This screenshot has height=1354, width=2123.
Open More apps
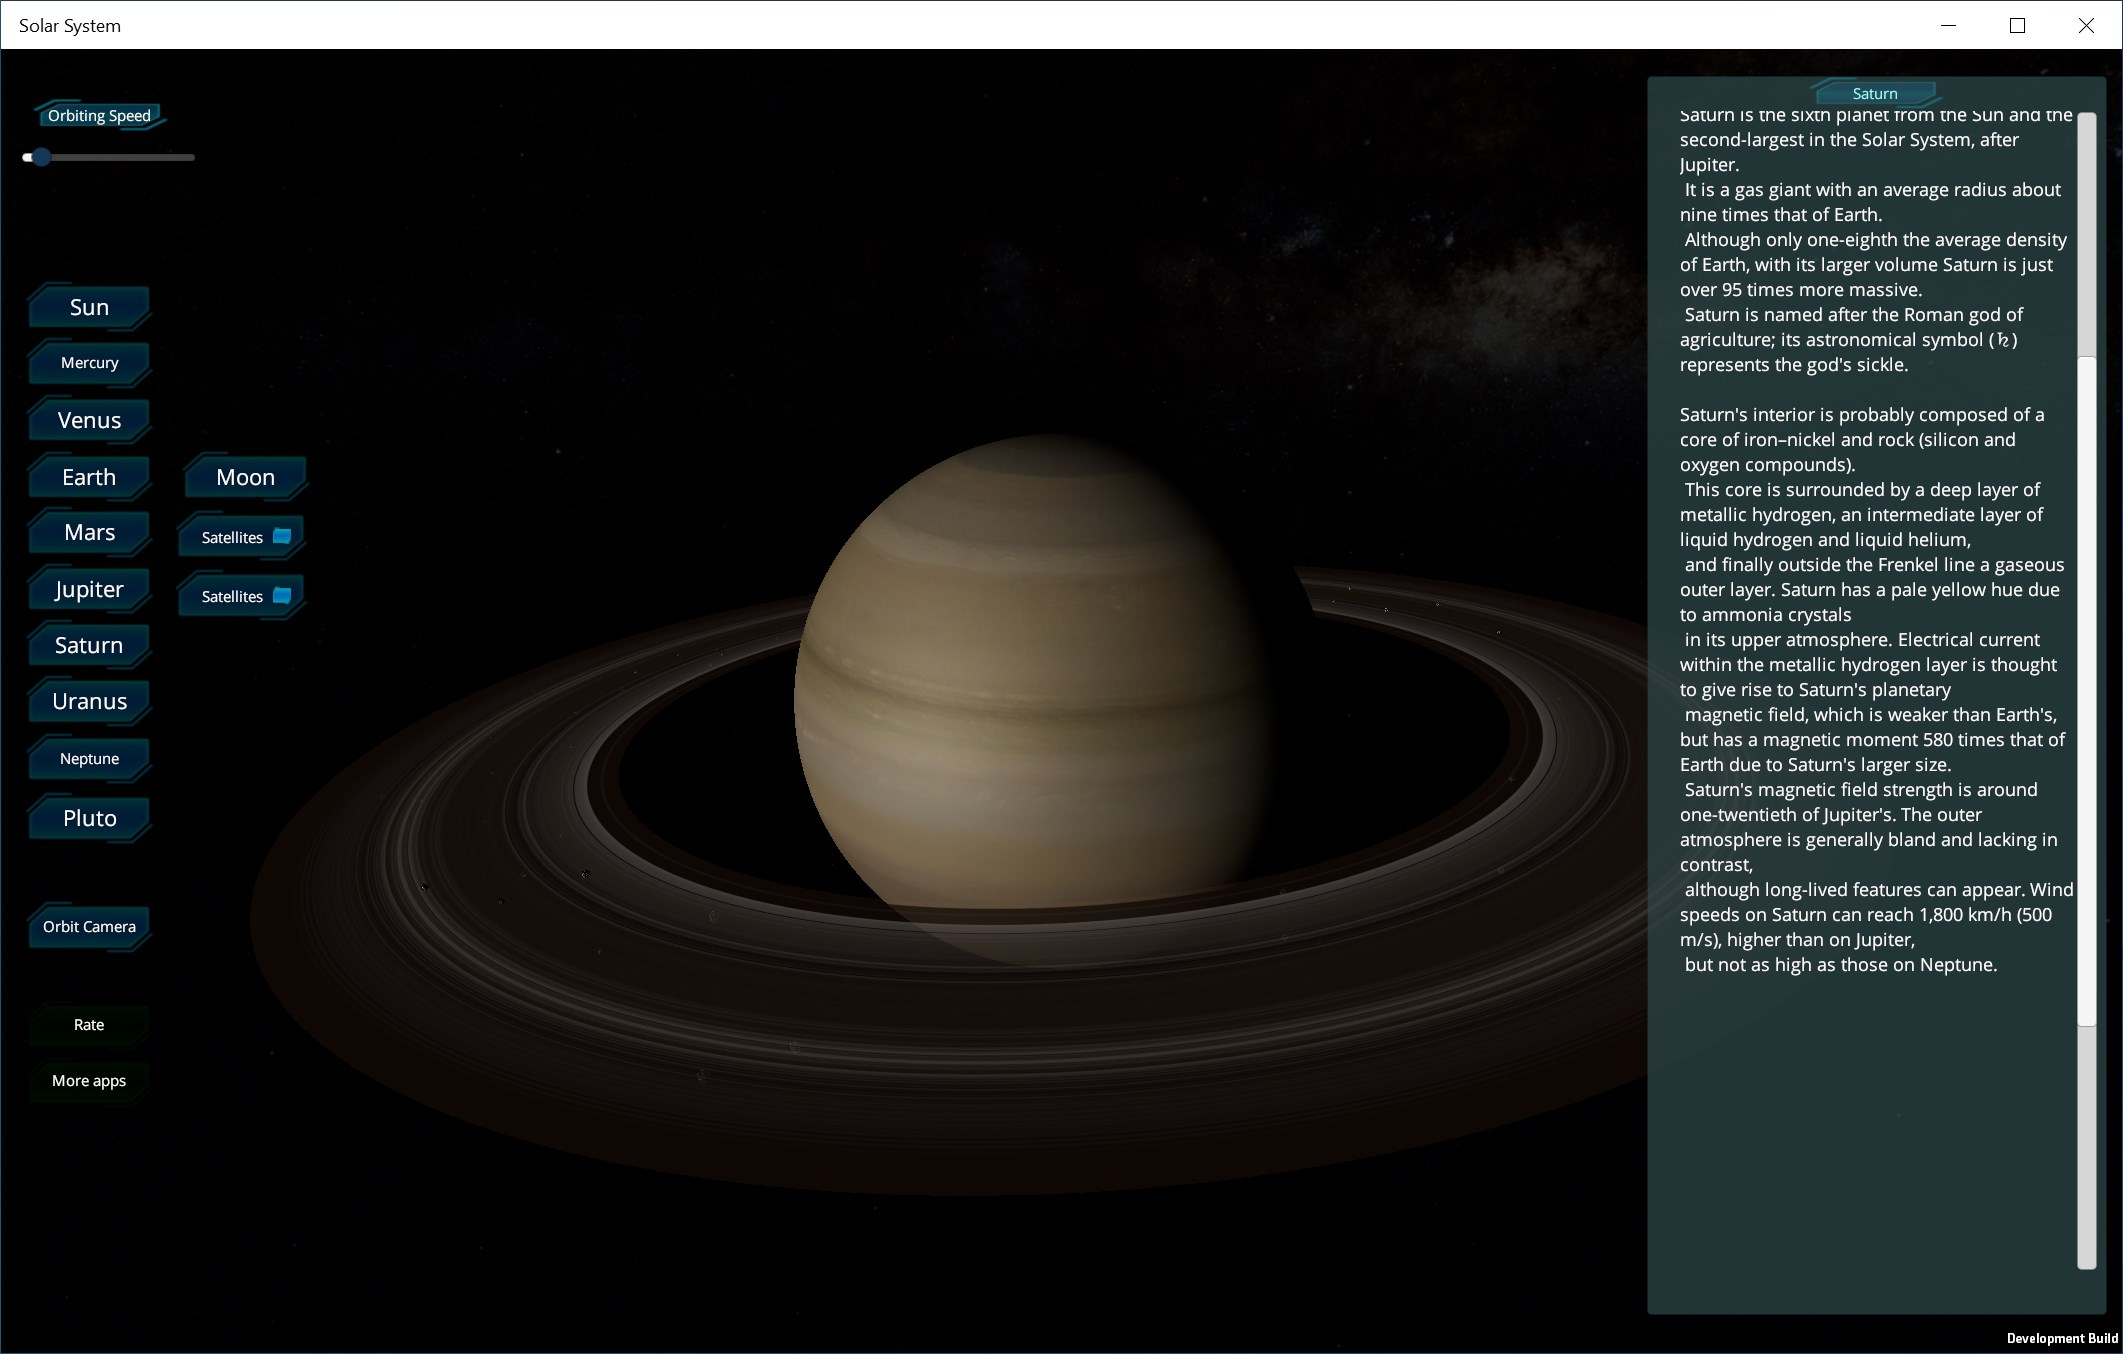tap(89, 1081)
